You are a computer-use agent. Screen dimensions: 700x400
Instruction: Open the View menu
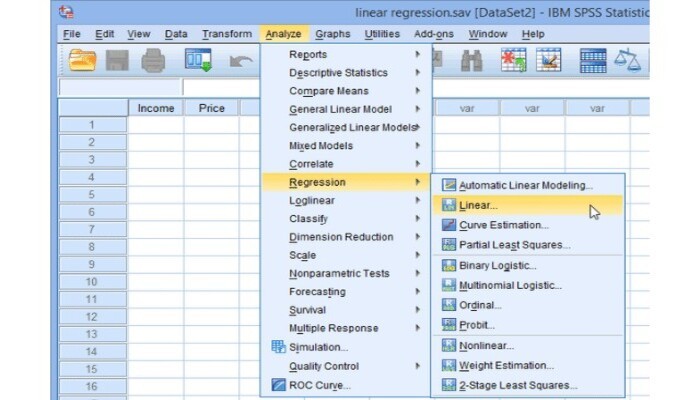pos(138,34)
